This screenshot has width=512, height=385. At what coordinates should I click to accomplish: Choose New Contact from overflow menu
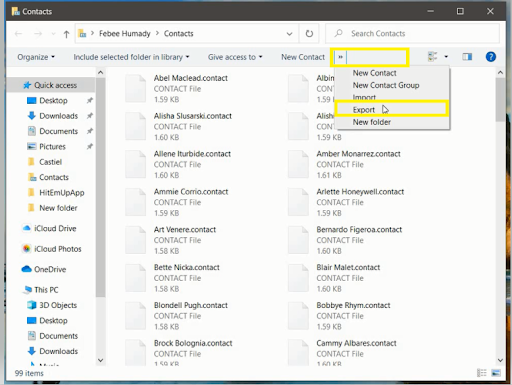pos(375,73)
